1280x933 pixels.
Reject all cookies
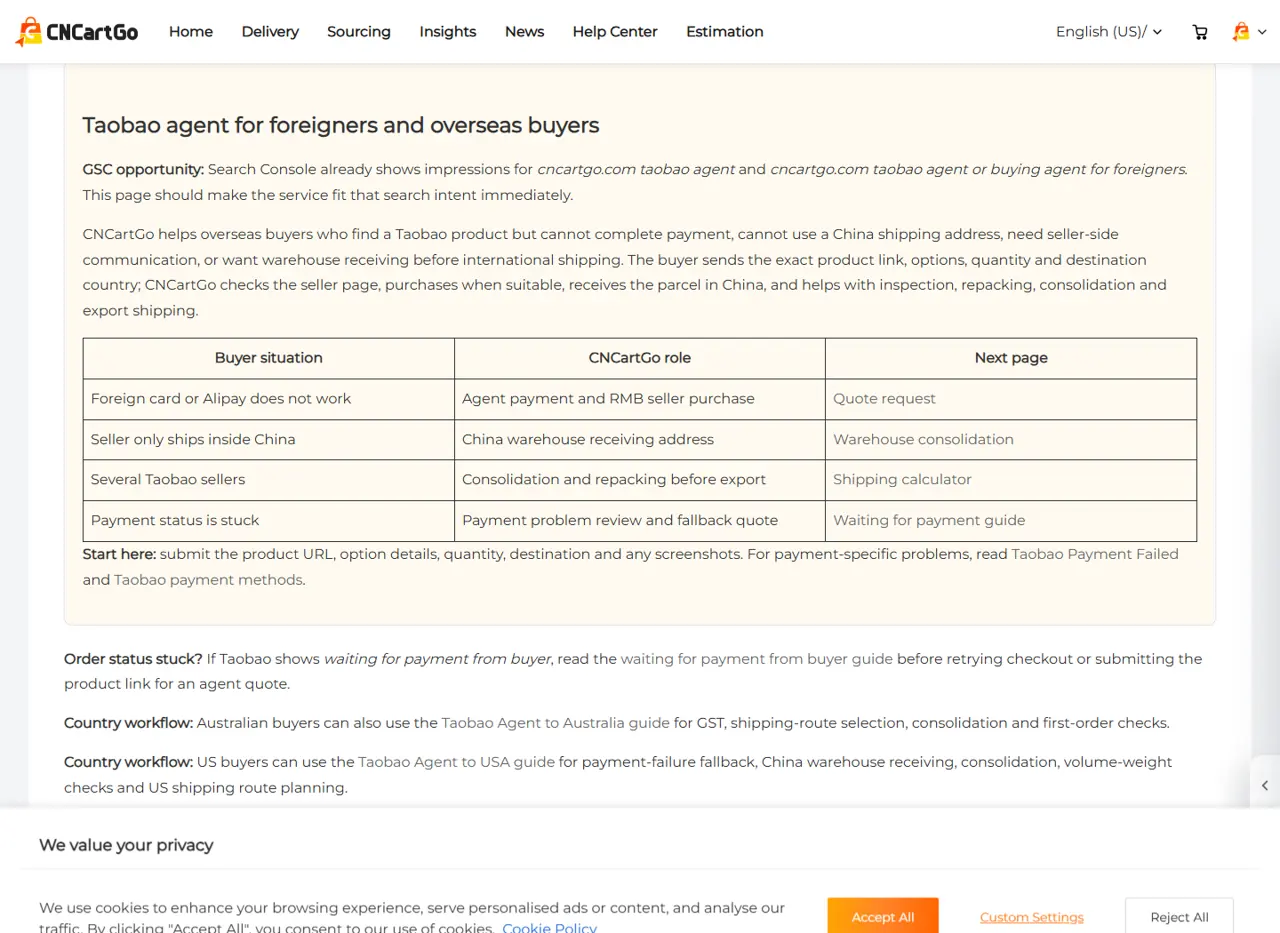click(x=1179, y=916)
